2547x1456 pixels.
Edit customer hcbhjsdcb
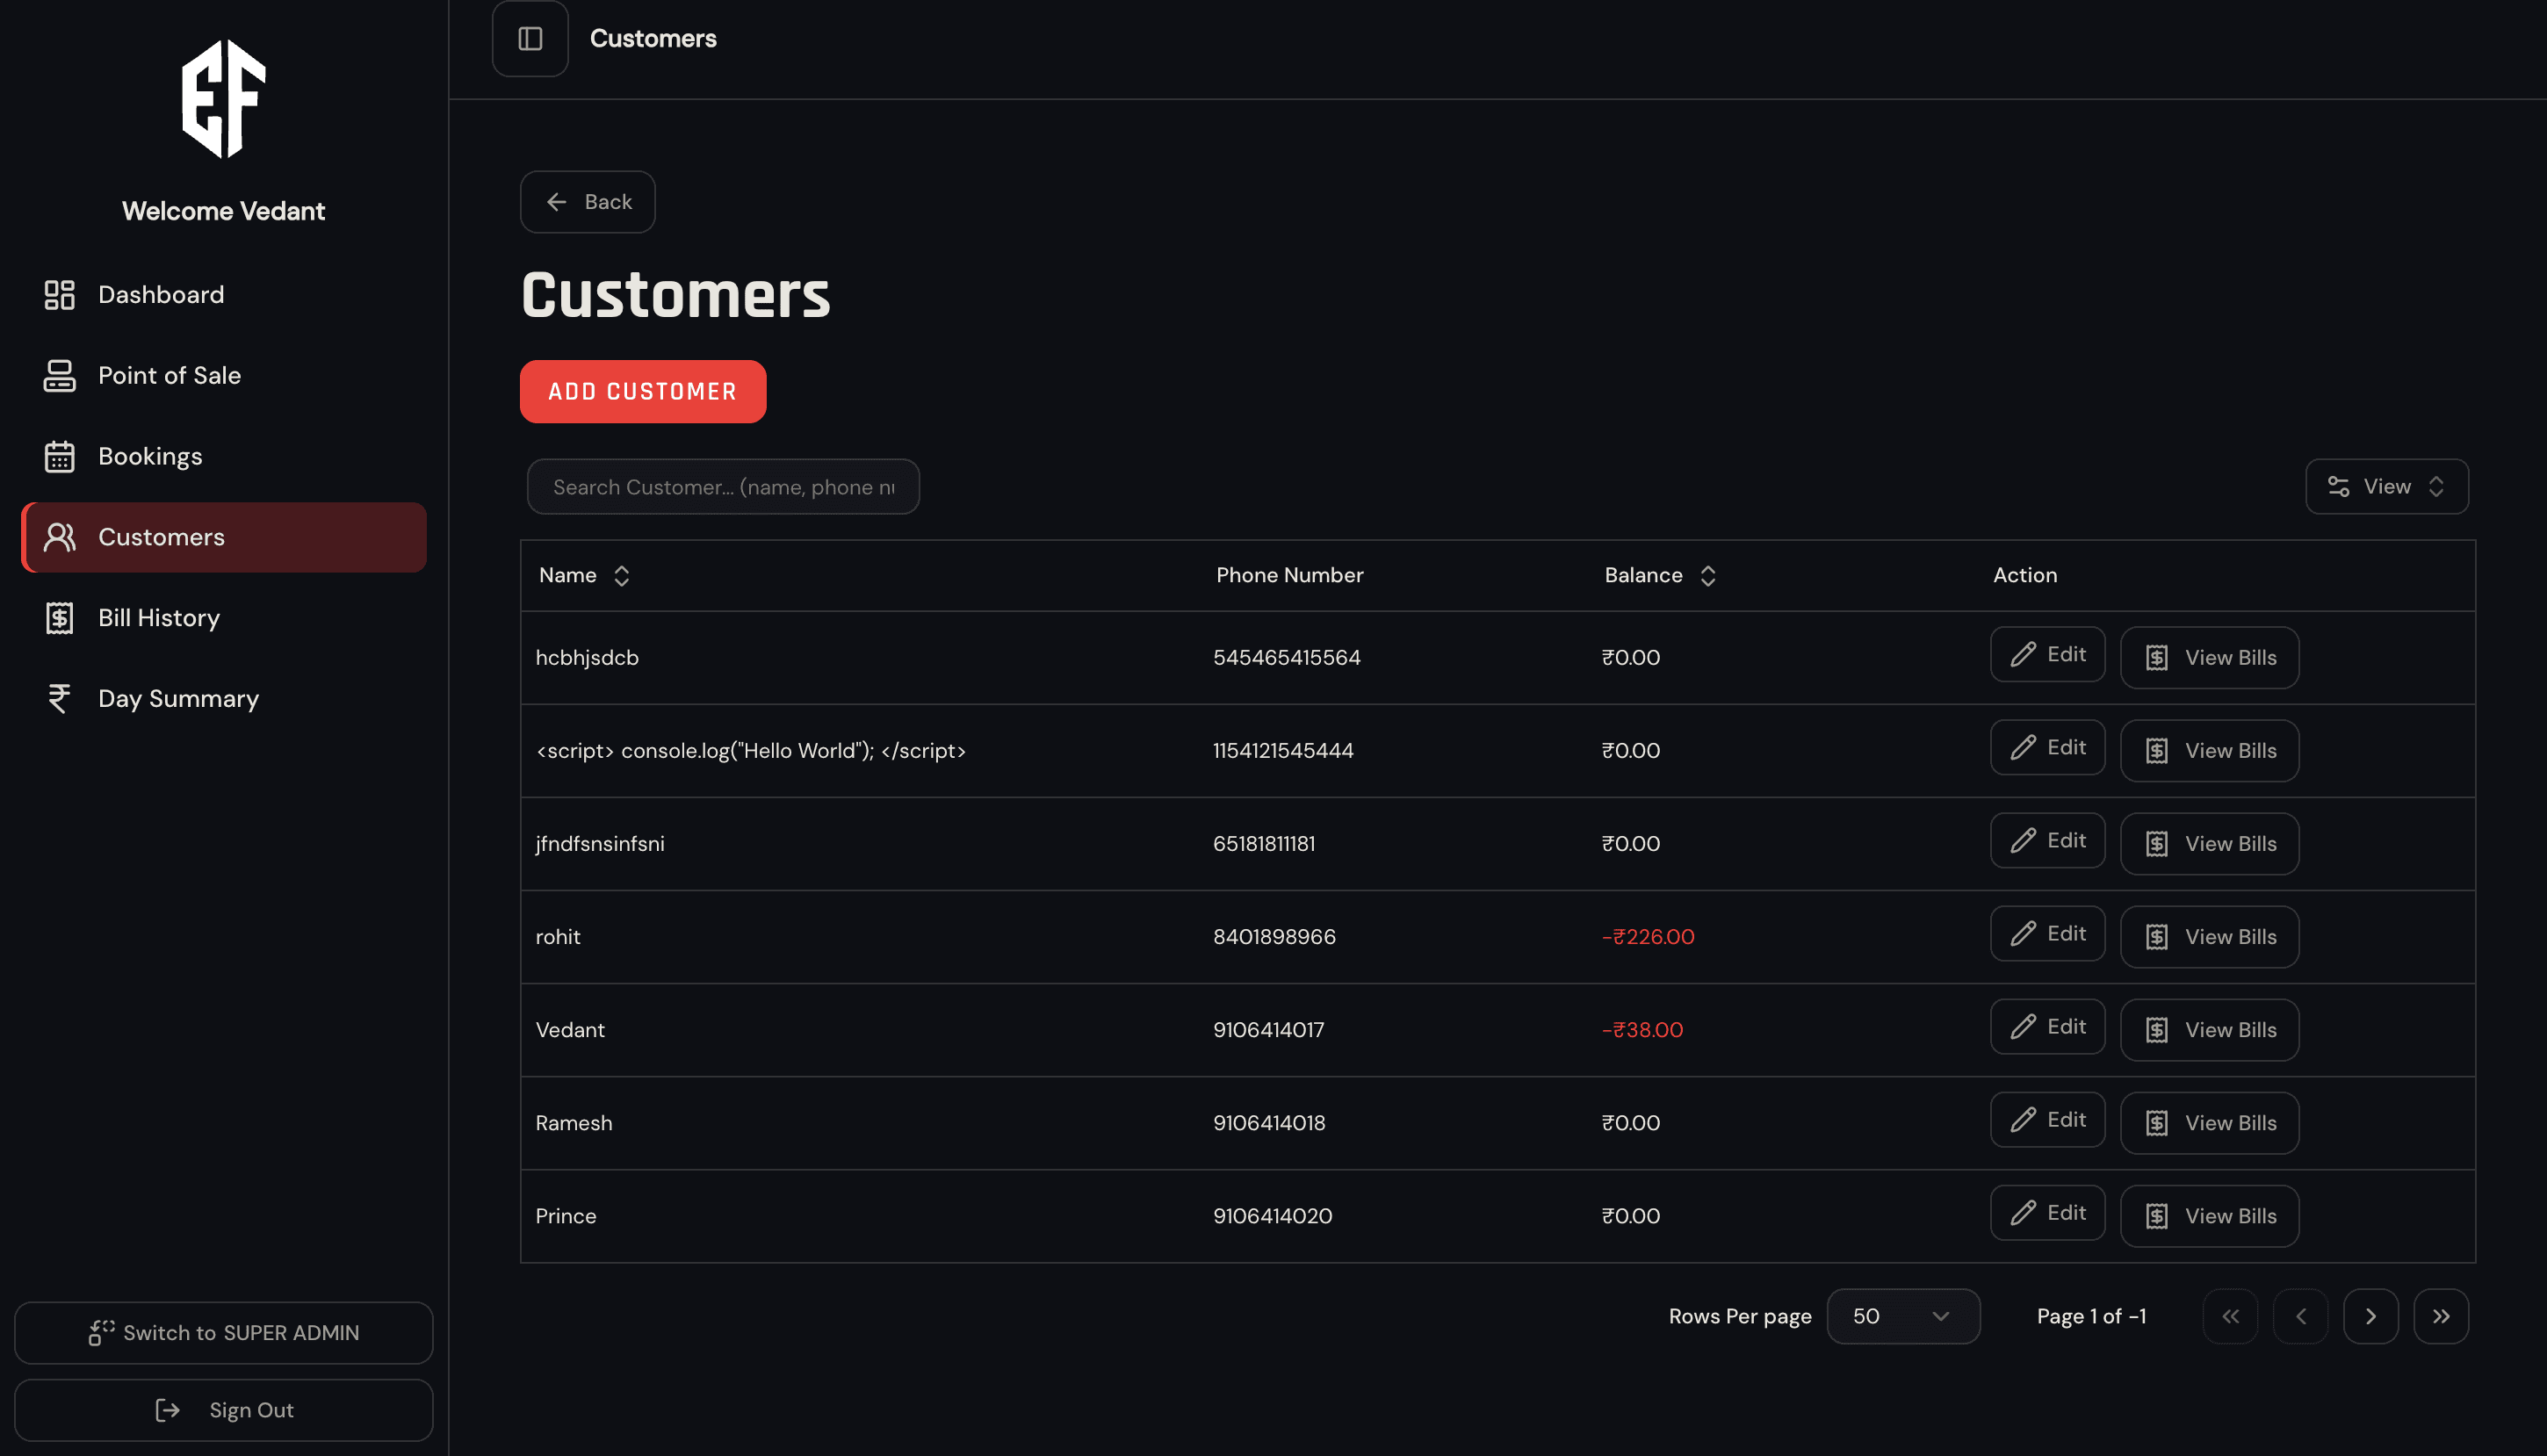(x=2047, y=654)
